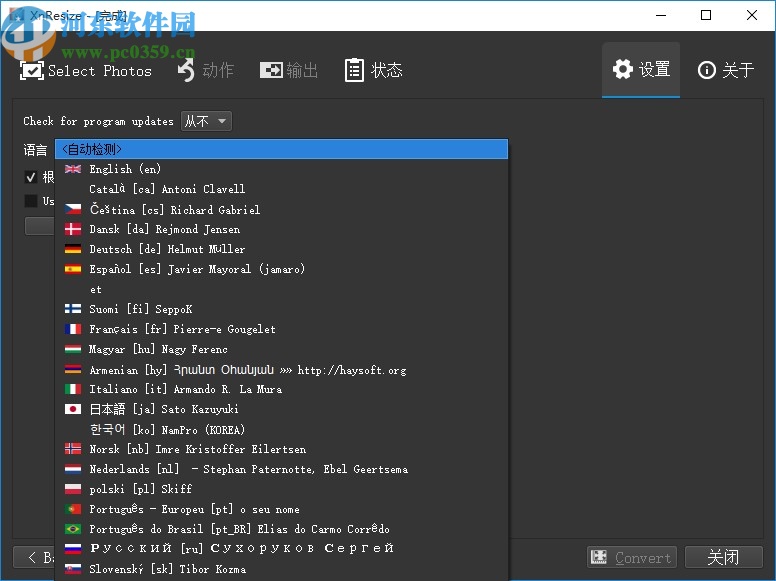Choose 한국어 [ko] NamPro
The width and height of the screenshot is (776, 581).
(281, 429)
